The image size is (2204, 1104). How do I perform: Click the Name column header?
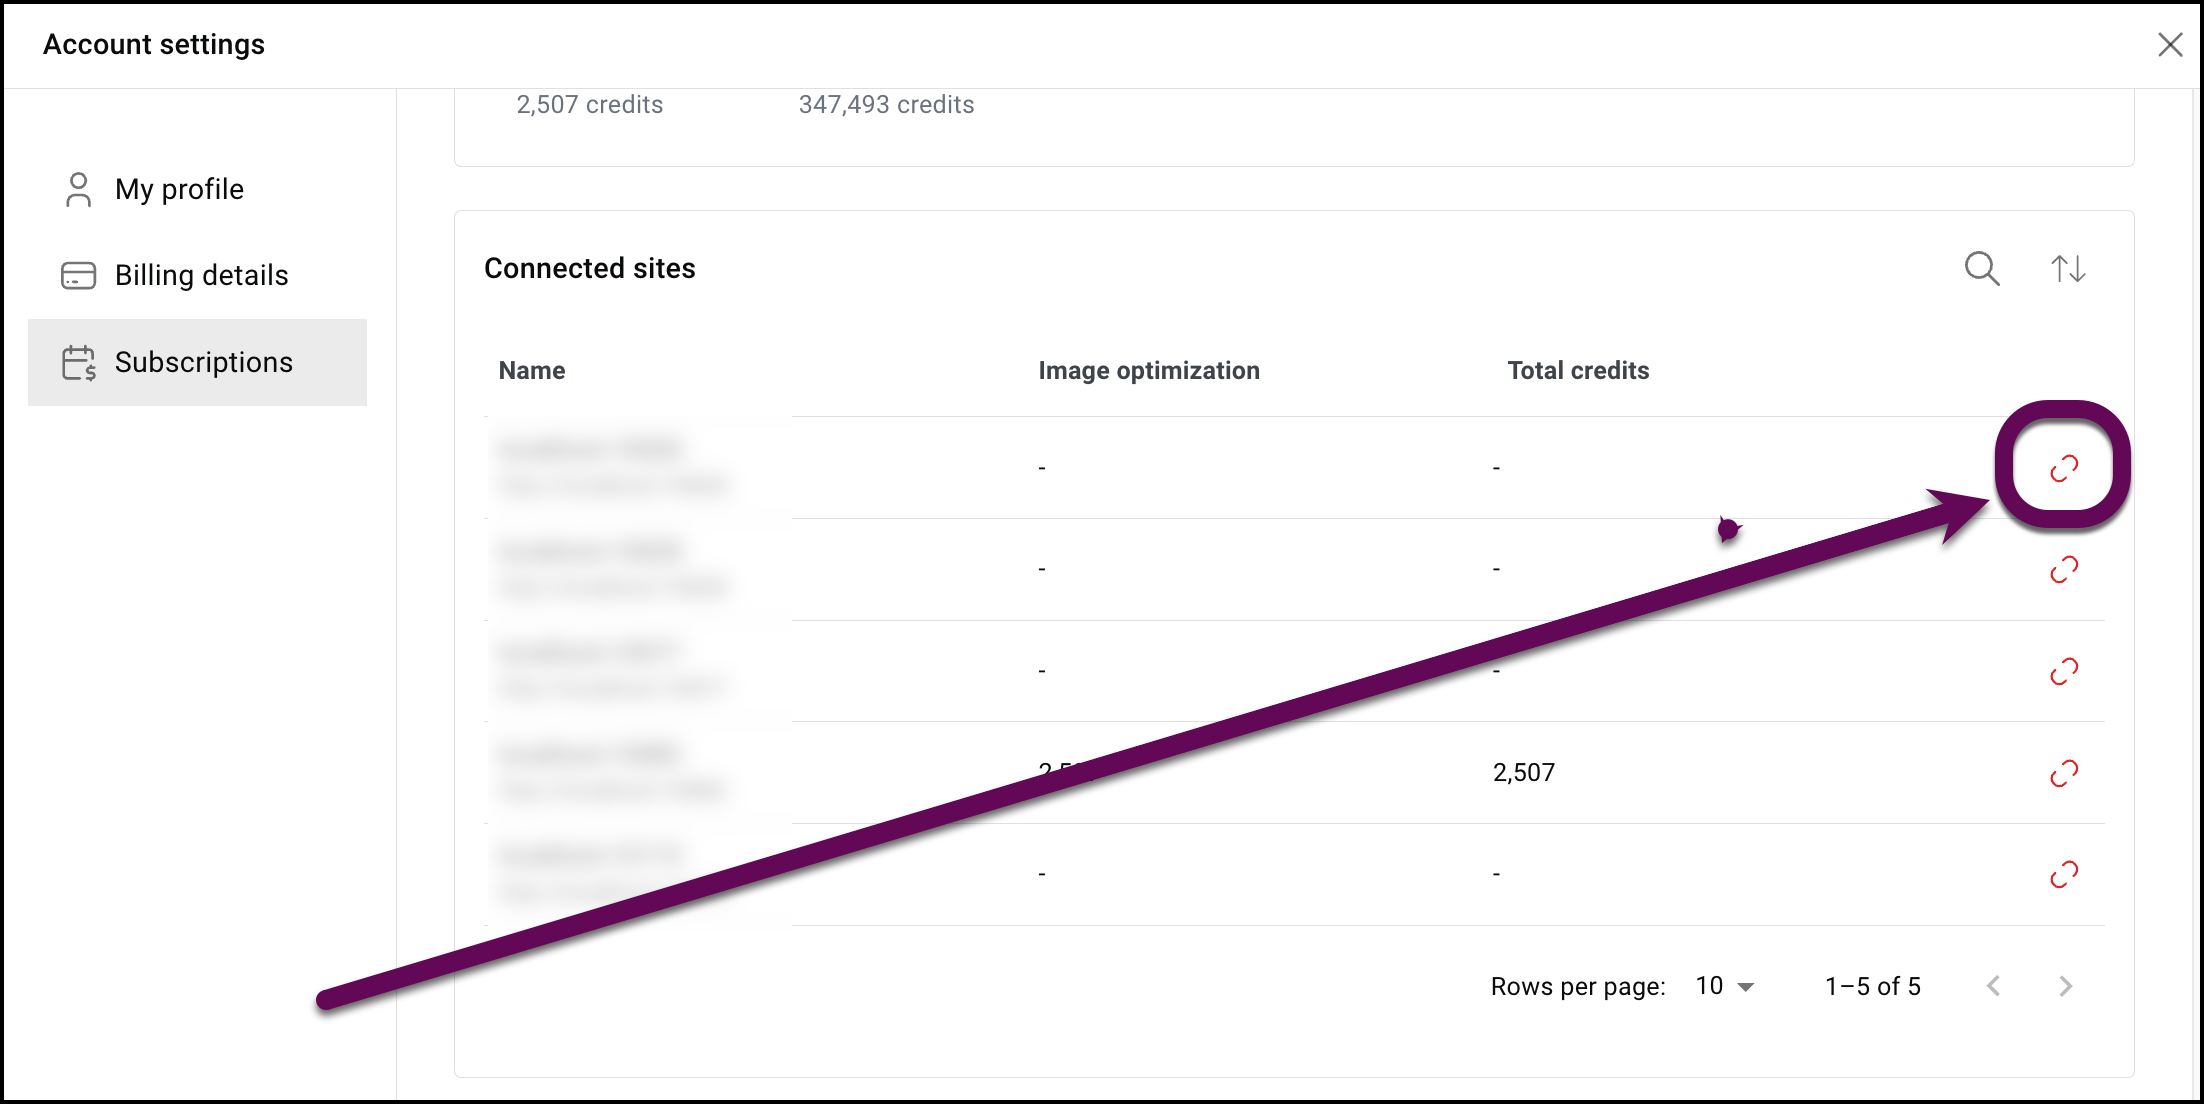532,371
